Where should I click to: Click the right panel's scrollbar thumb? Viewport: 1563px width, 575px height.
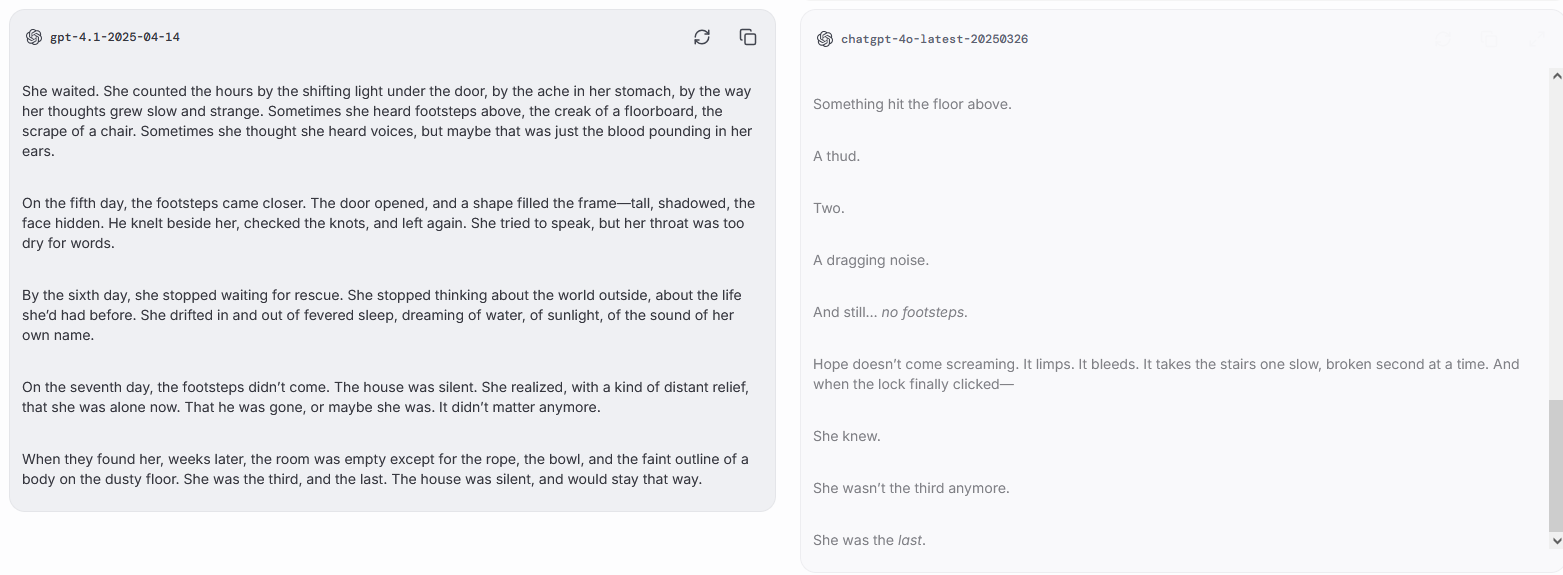pyautogui.click(x=1555, y=465)
